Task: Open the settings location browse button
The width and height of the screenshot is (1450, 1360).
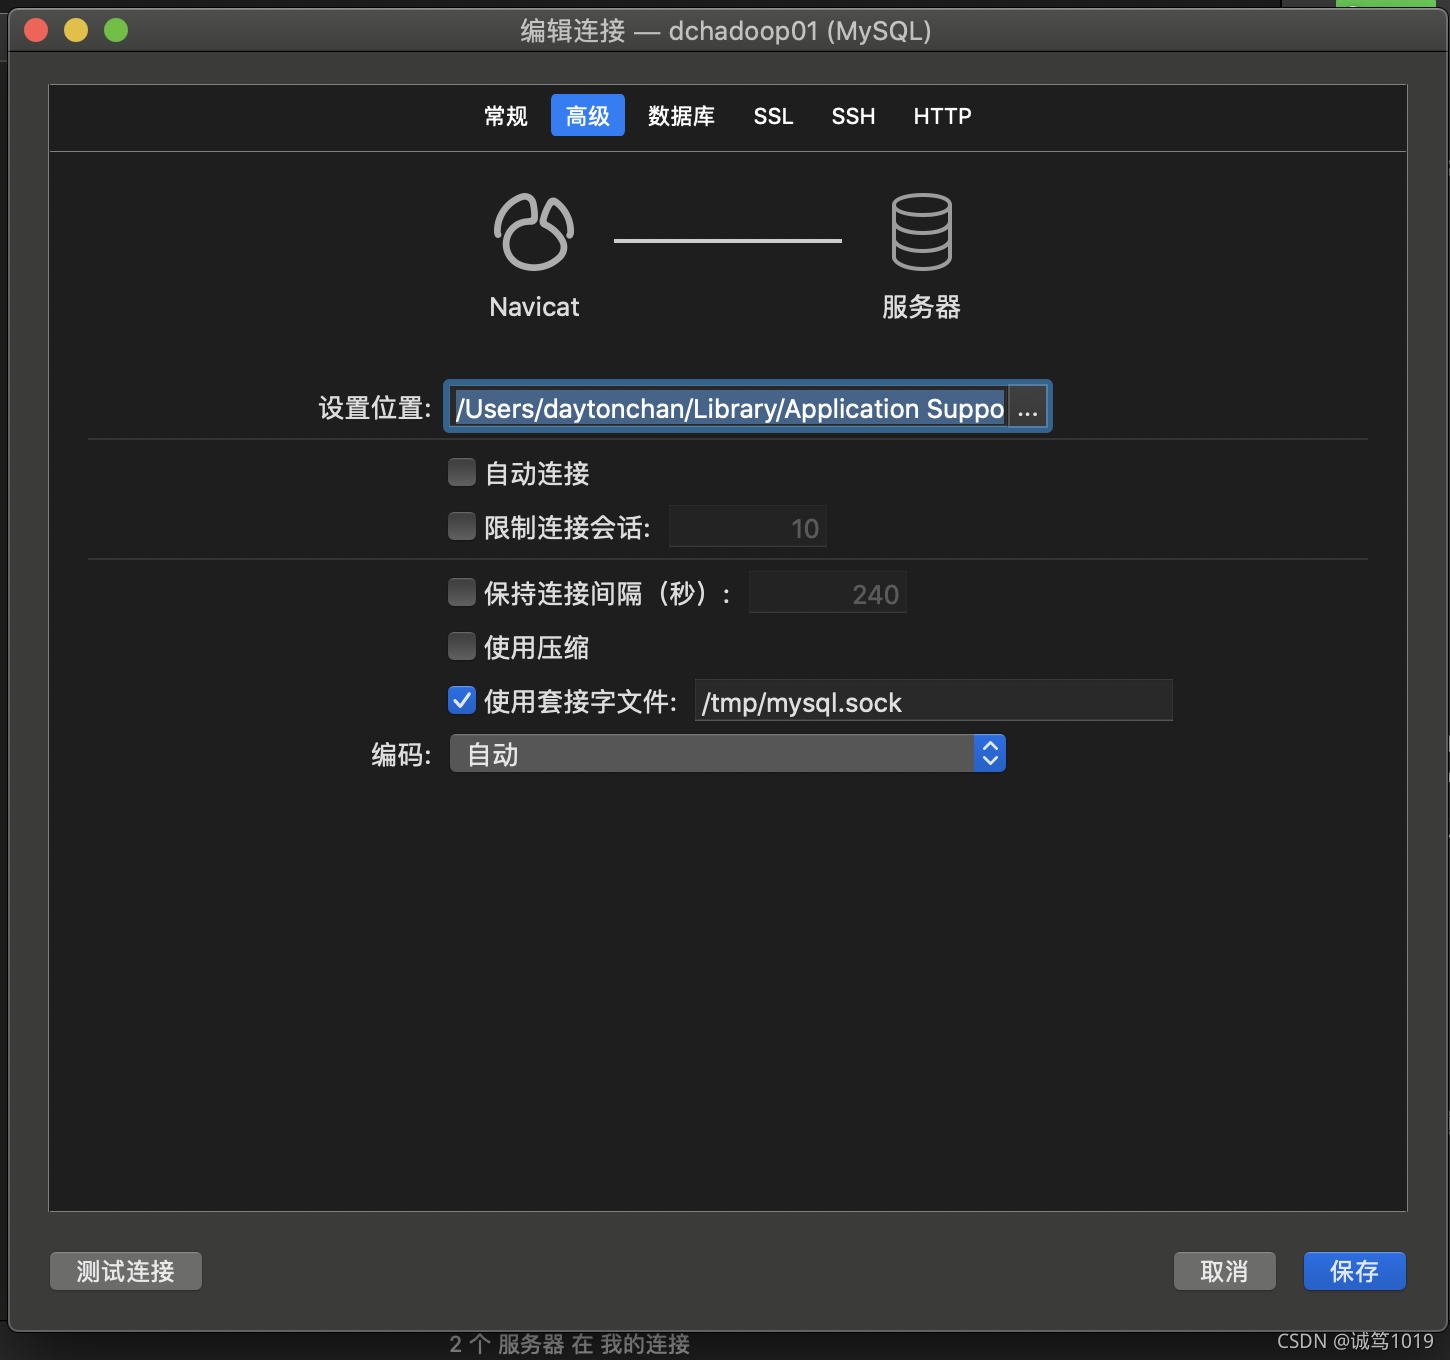Action: pyautogui.click(x=1027, y=408)
